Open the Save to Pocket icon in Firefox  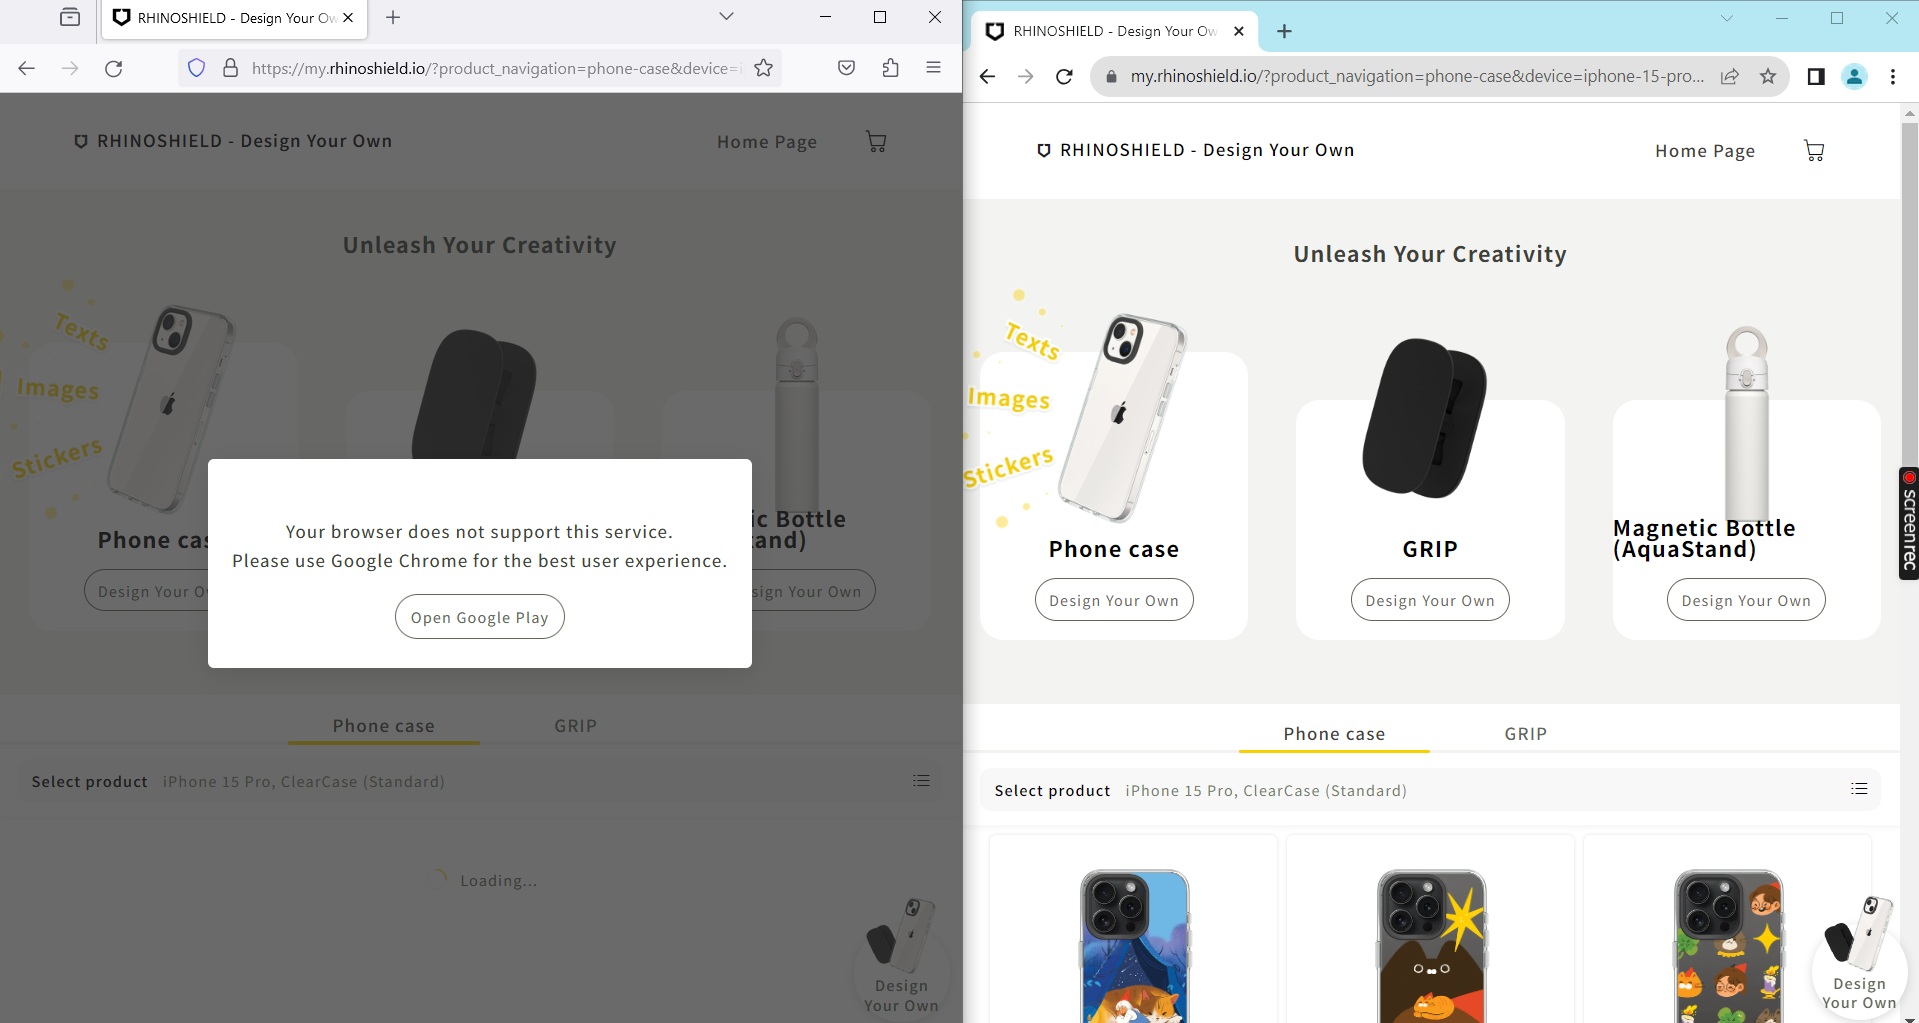845,67
